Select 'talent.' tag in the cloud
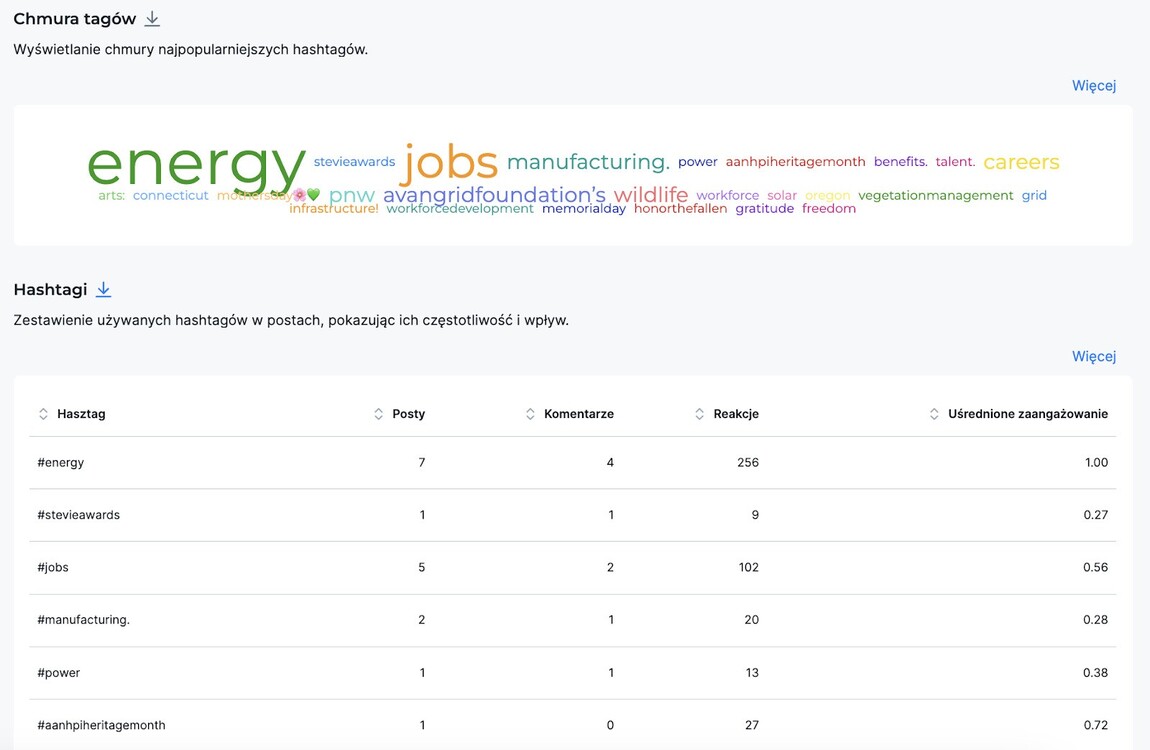 pyautogui.click(x=955, y=162)
